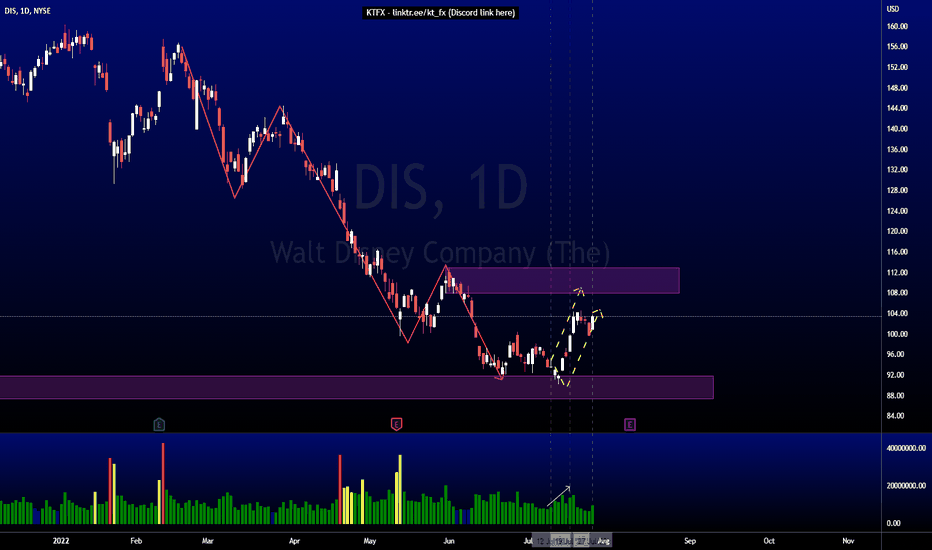
Task: Click the Apr label on time axis
Action: tap(294, 540)
